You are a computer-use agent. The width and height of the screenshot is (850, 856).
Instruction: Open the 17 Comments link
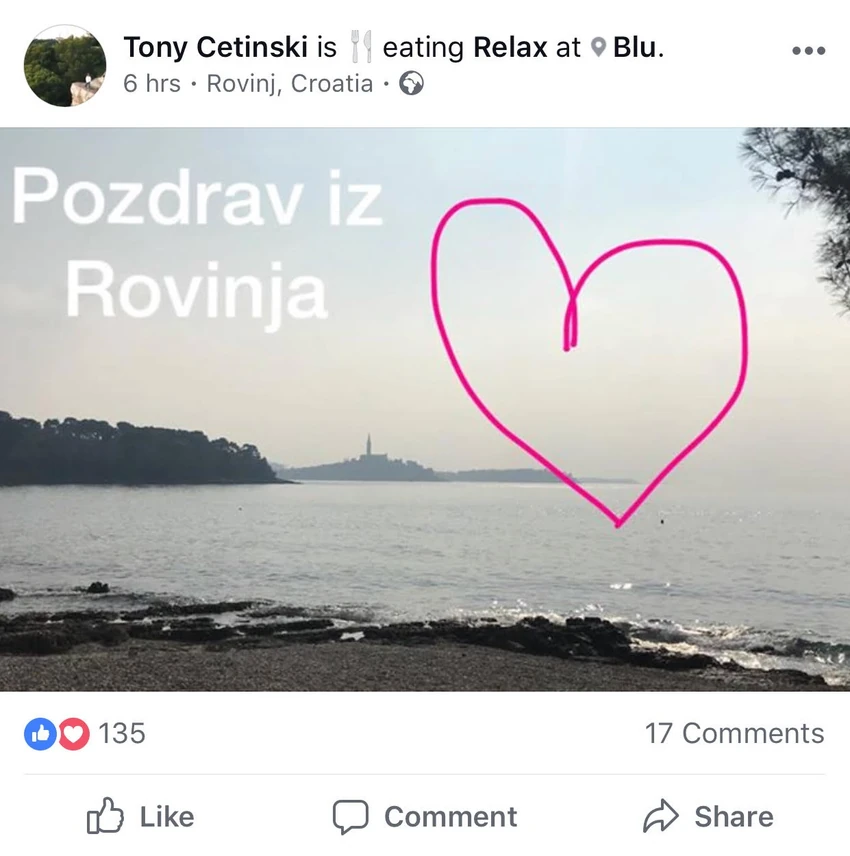click(x=734, y=733)
